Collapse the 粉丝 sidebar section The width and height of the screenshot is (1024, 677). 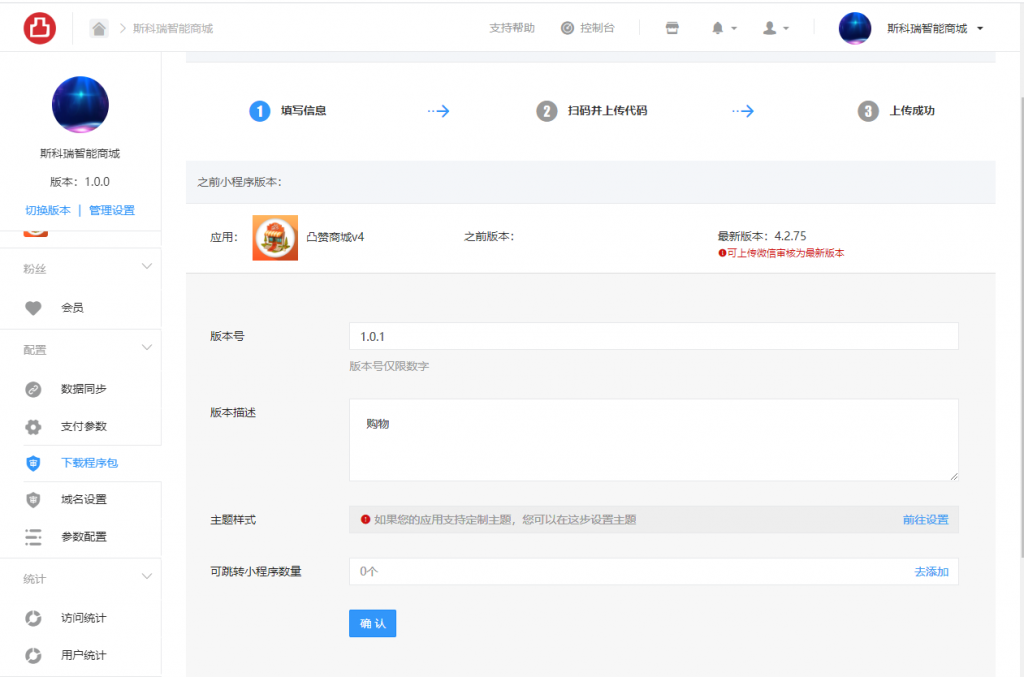coord(147,266)
